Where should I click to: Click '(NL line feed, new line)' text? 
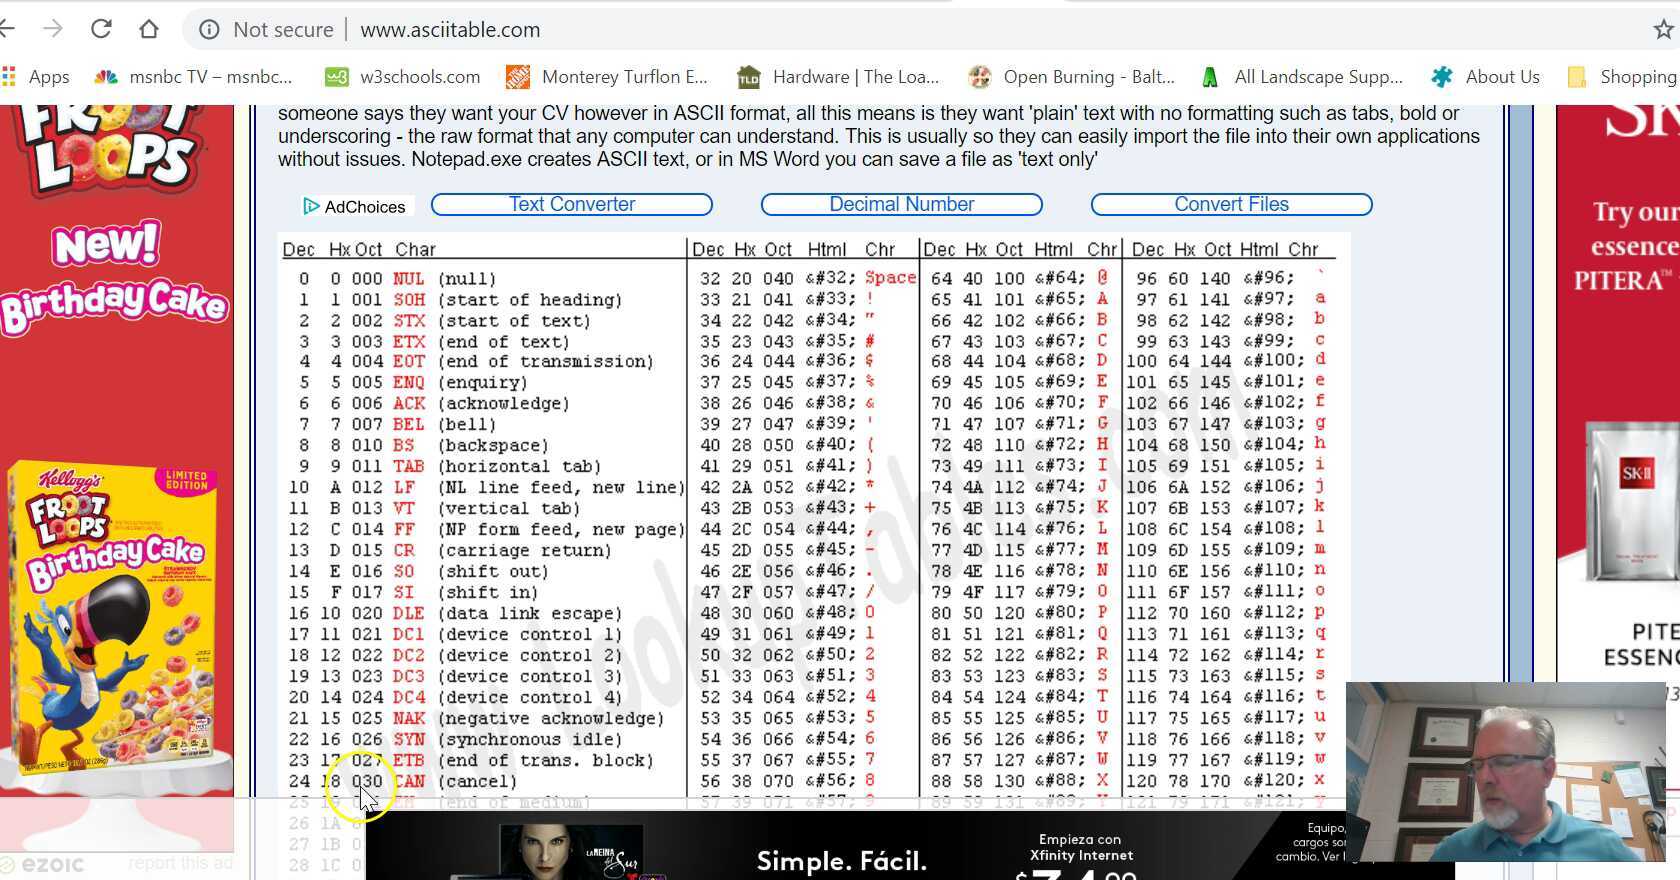[x=562, y=488]
